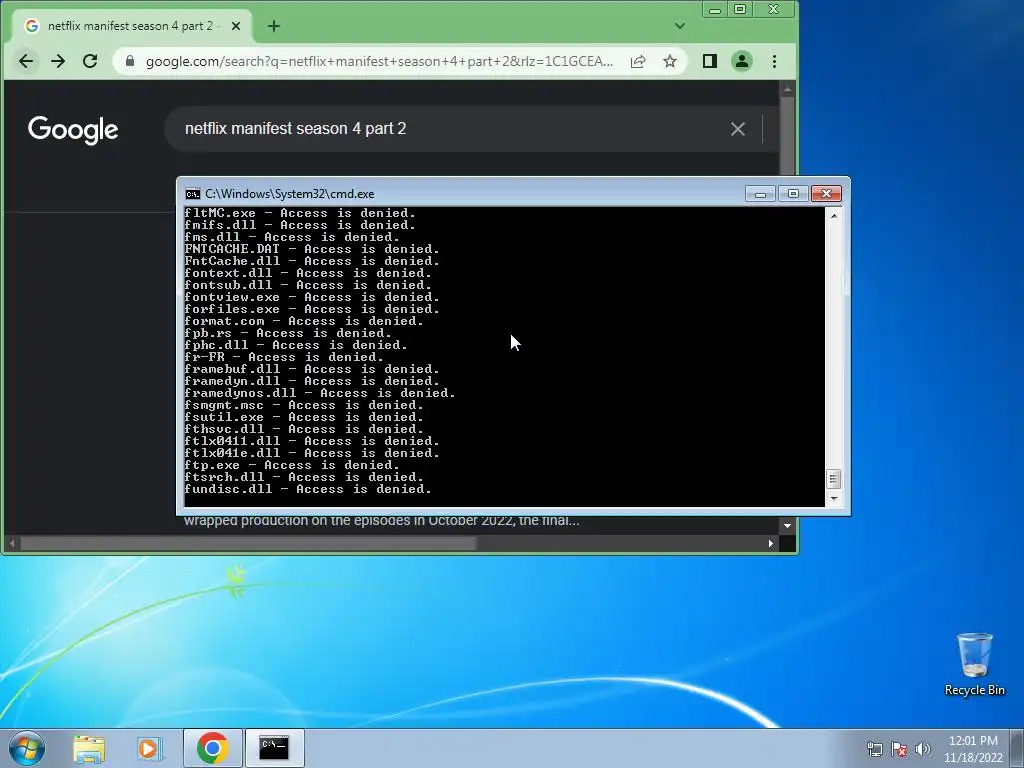Image resolution: width=1024 pixels, height=768 pixels.
Task: Click the 'fr-FR - Access is denied.' line
Action: pyautogui.click(x=284, y=357)
